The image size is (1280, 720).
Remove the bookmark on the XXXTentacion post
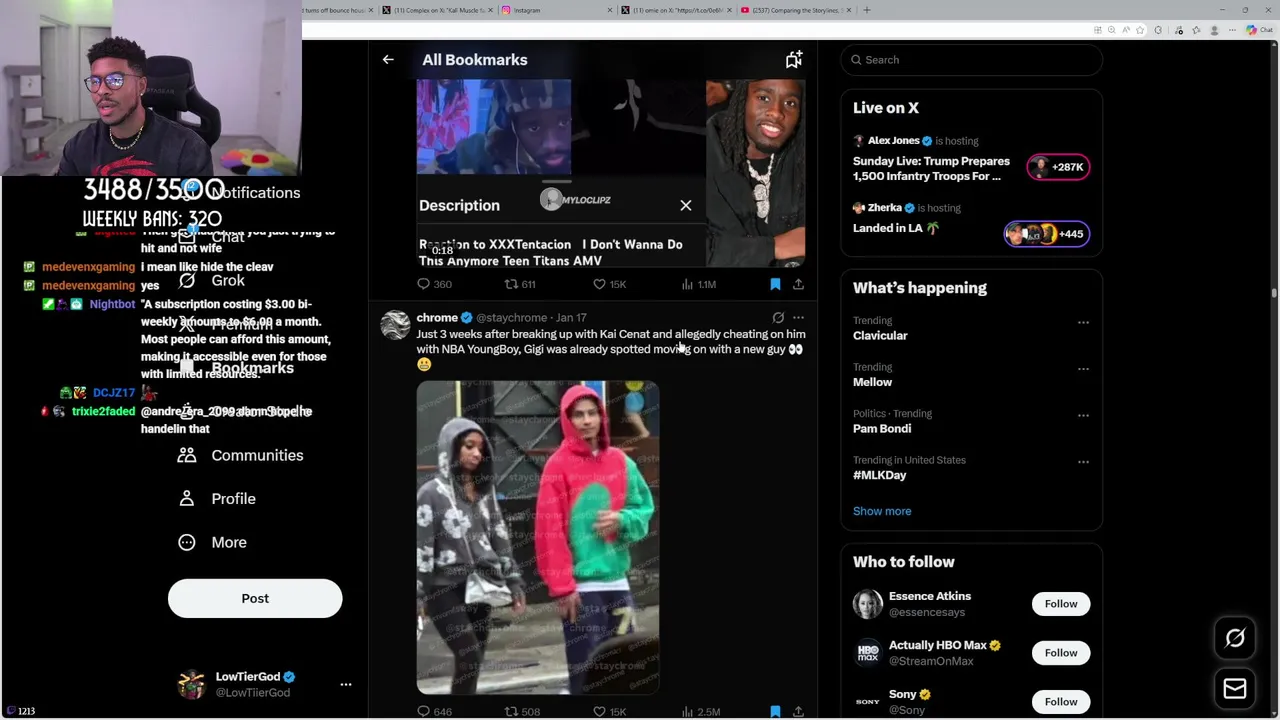[x=775, y=284]
